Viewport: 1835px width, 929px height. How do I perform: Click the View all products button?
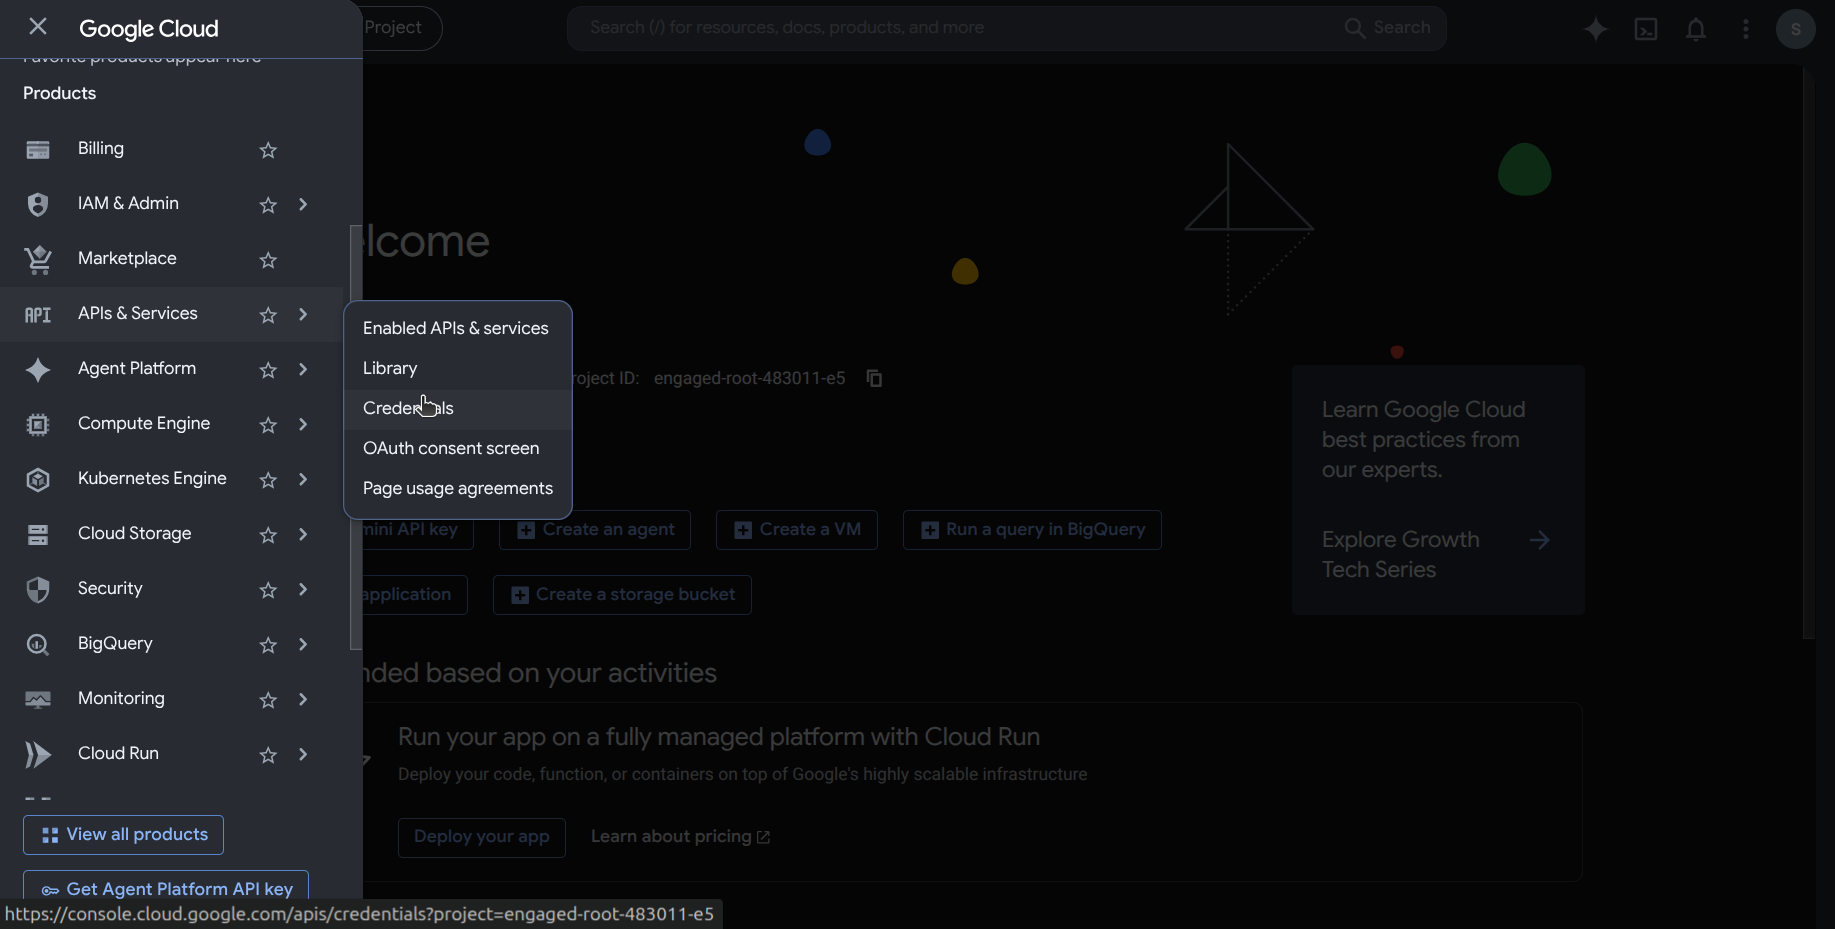pos(123,835)
